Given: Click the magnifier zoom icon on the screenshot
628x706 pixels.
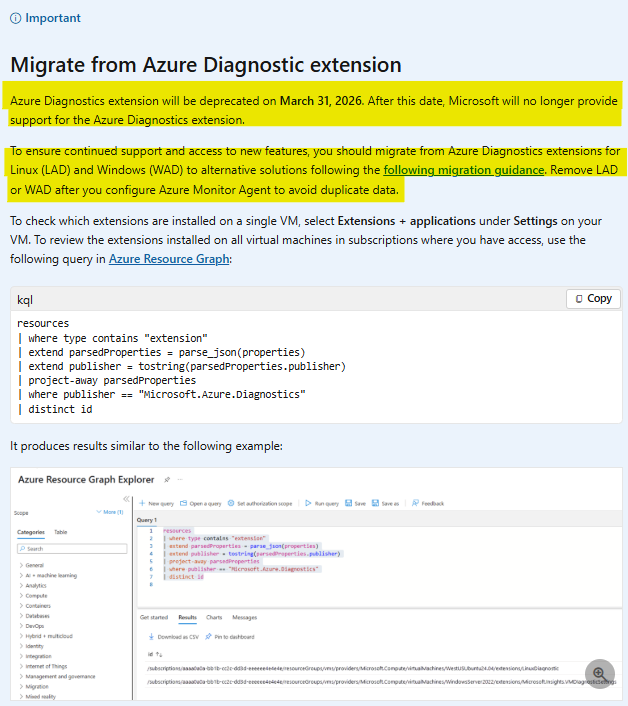Looking at the screenshot, I should tap(600, 674).
